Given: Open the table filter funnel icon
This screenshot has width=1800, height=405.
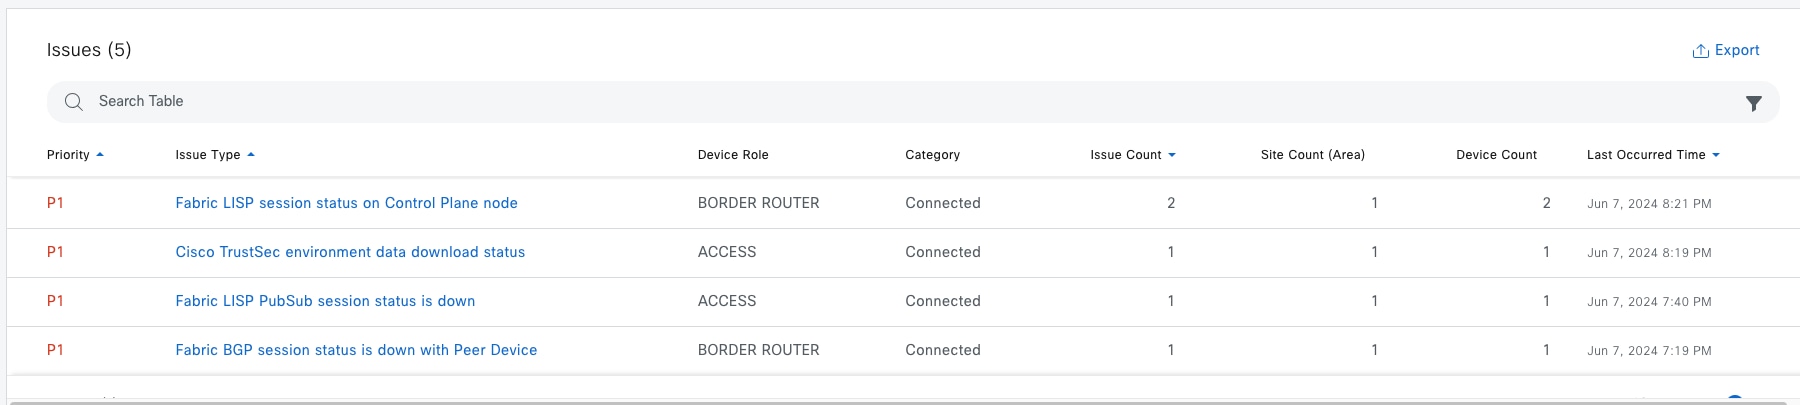Looking at the screenshot, I should tap(1753, 103).
